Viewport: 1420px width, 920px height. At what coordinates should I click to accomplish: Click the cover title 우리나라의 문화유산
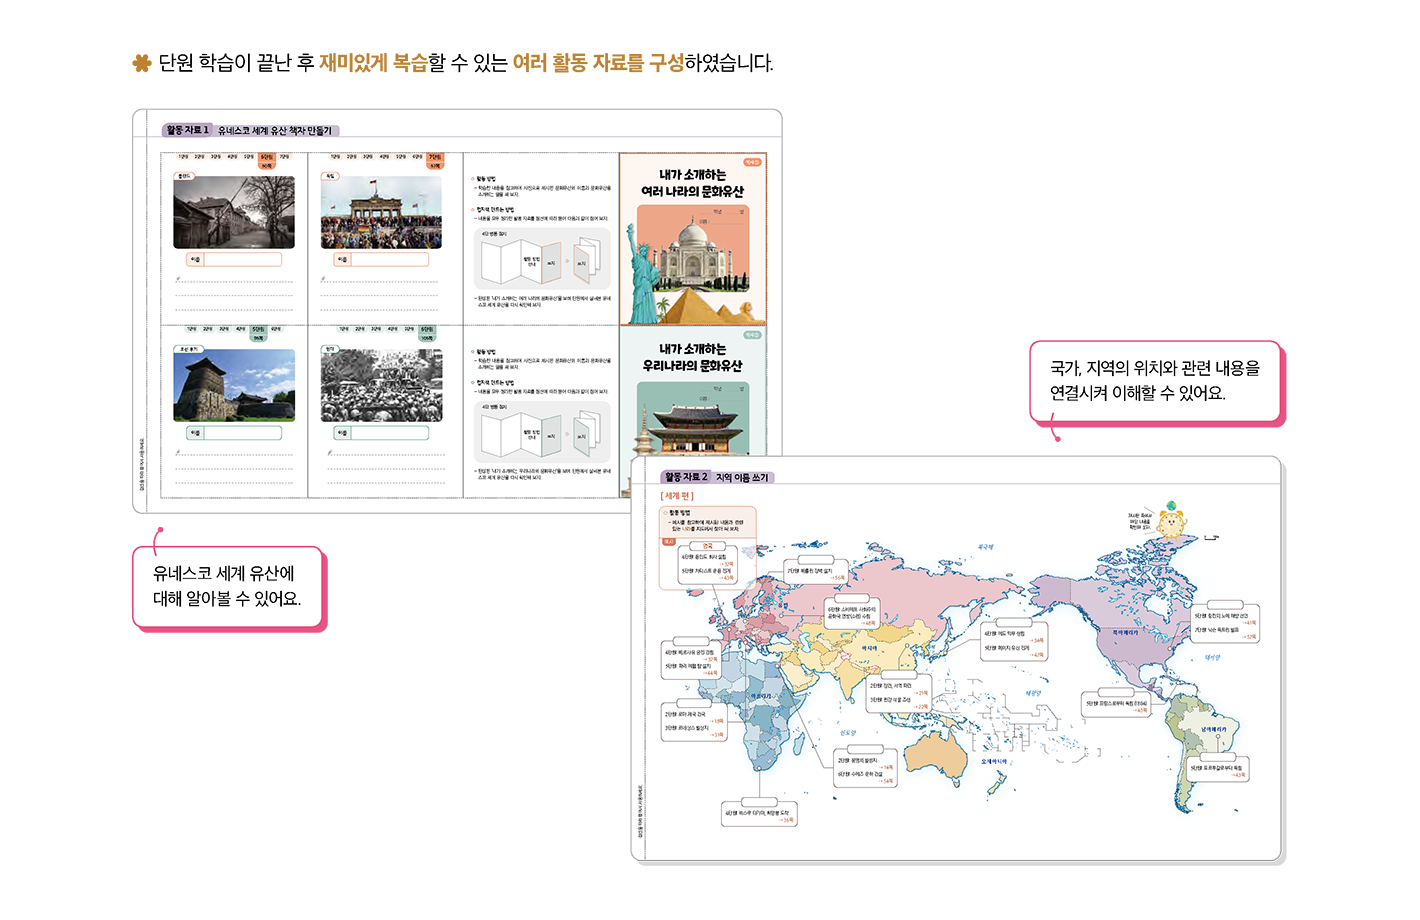tap(693, 366)
